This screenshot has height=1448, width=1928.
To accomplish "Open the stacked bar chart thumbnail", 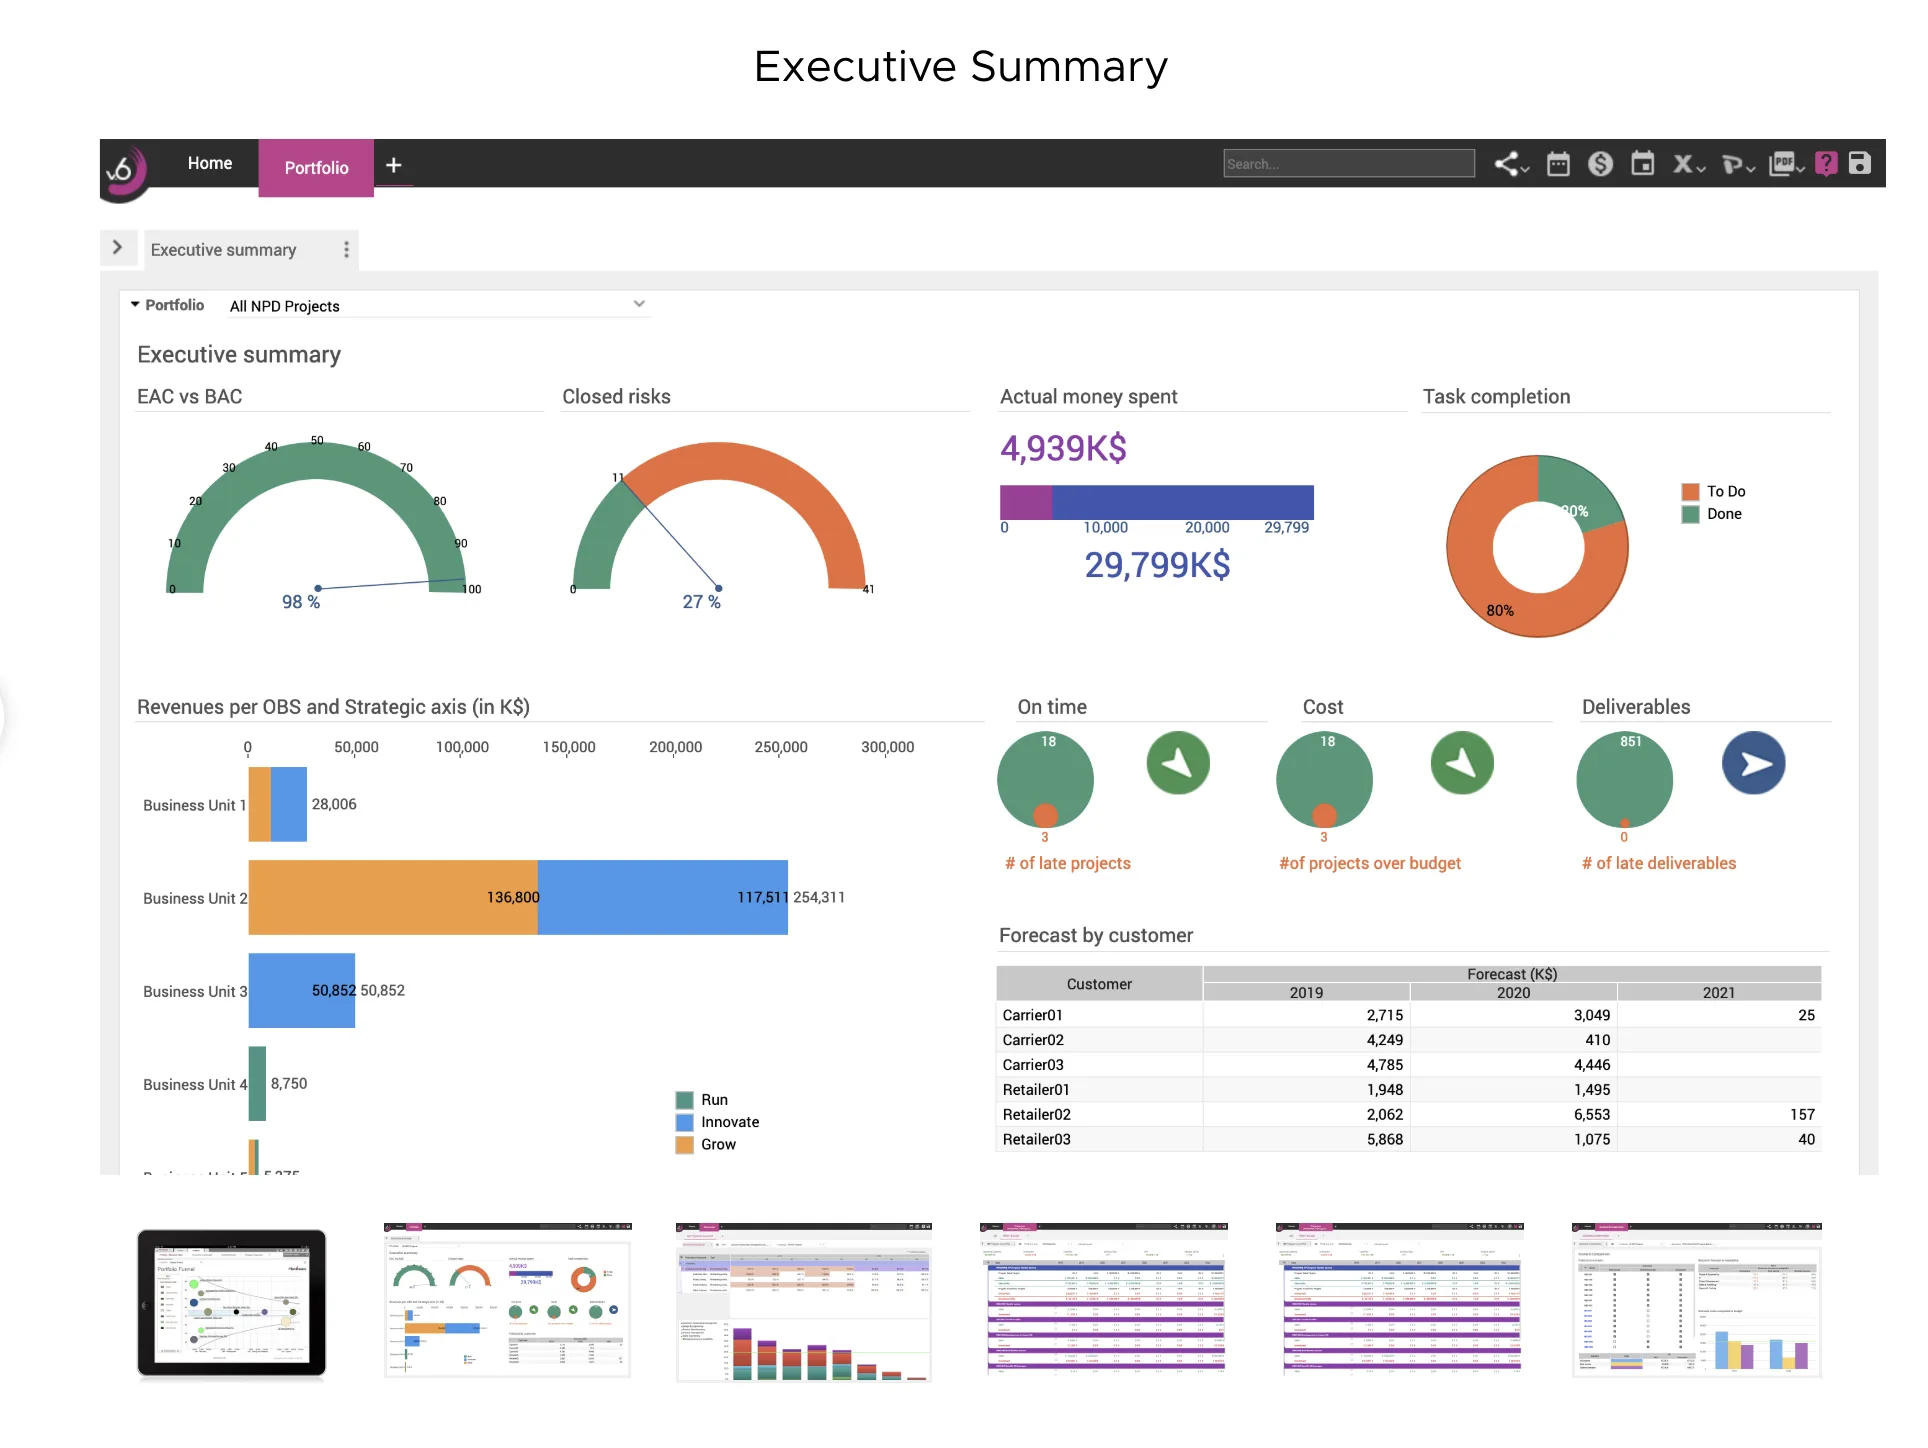I will [804, 1301].
